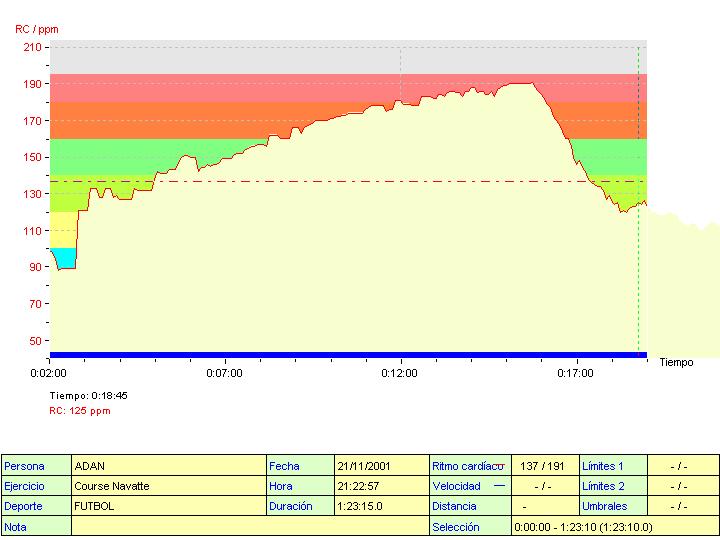Select the 21:22:57 time cell

(x=382, y=486)
